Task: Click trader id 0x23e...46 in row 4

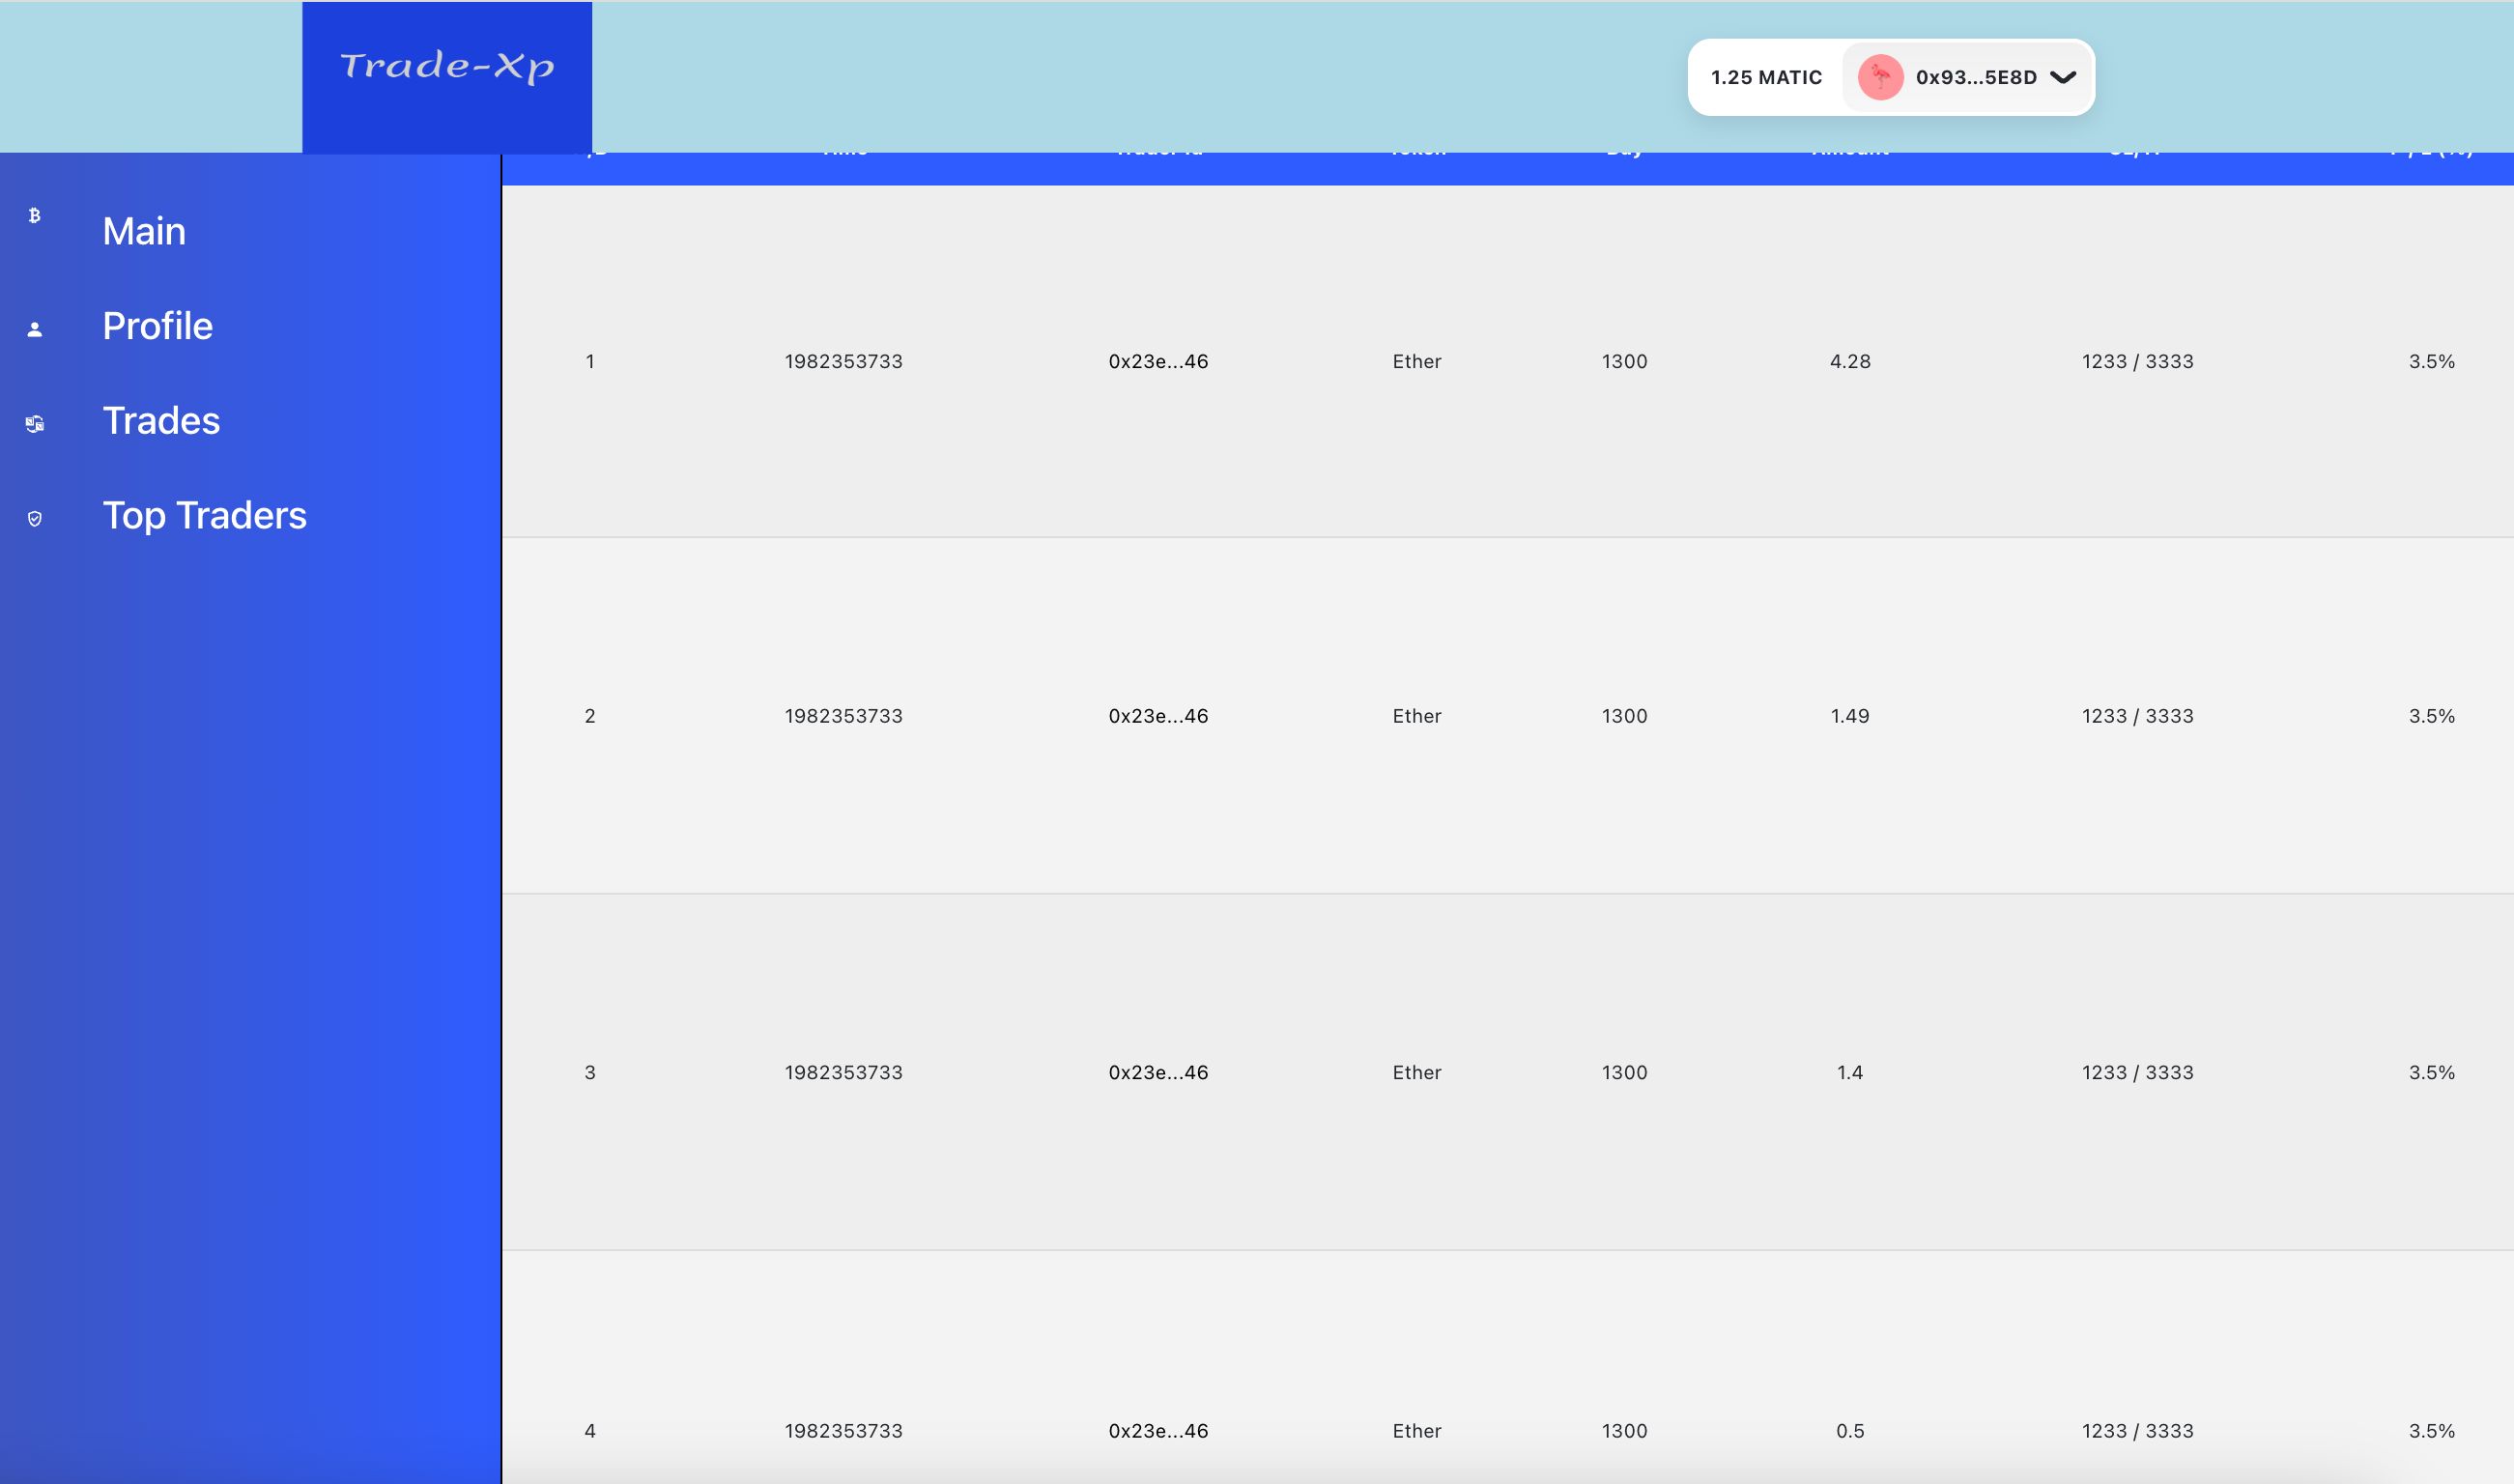Action: [x=1159, y=1431]
